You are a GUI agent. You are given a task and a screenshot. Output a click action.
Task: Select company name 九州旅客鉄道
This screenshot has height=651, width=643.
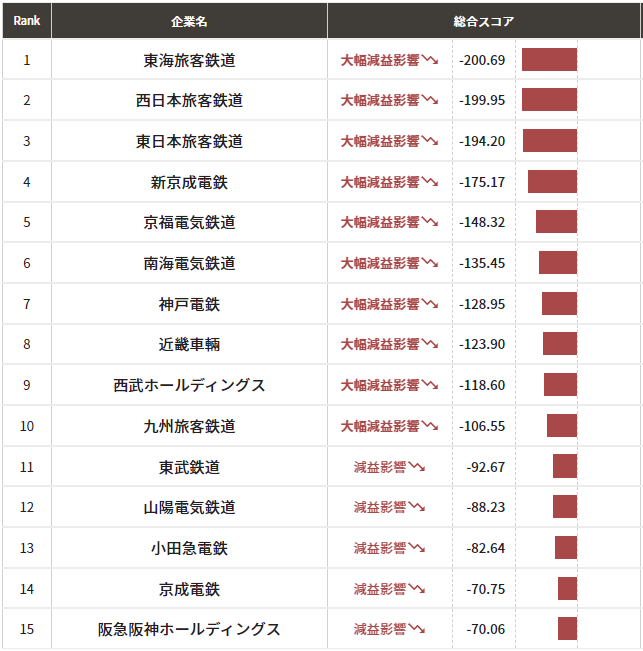point(189,426)
